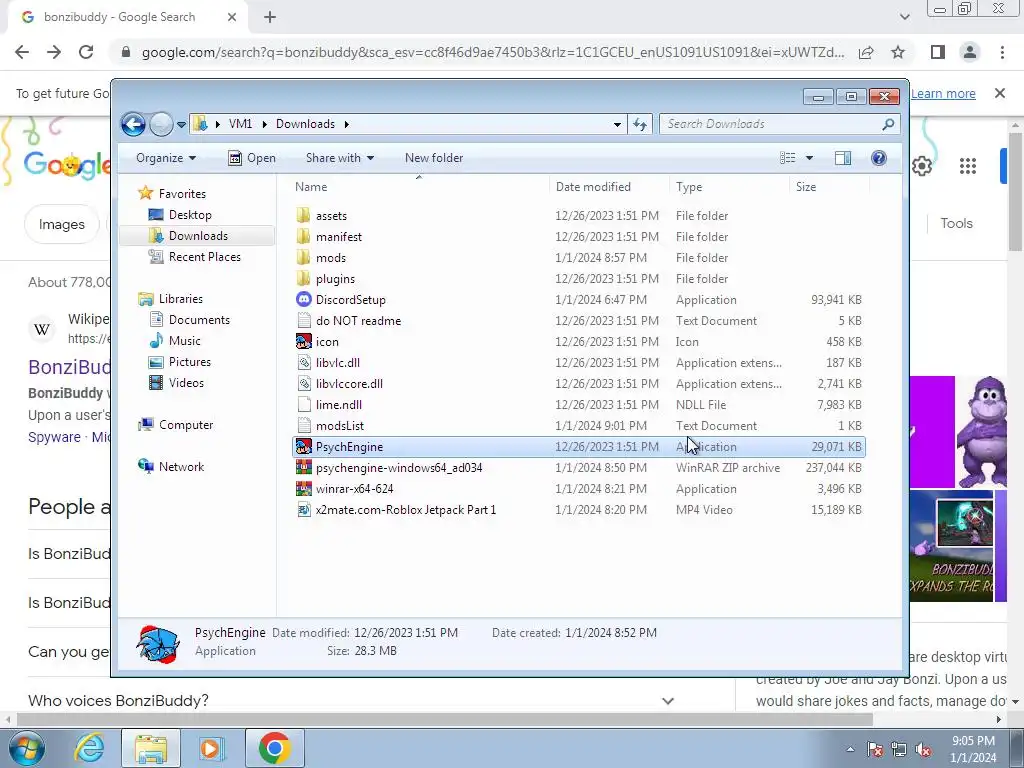Click Learn more link in Chrome
Image resolution: width=1024 pixels, height=768 pixels.
click(943, 94)
